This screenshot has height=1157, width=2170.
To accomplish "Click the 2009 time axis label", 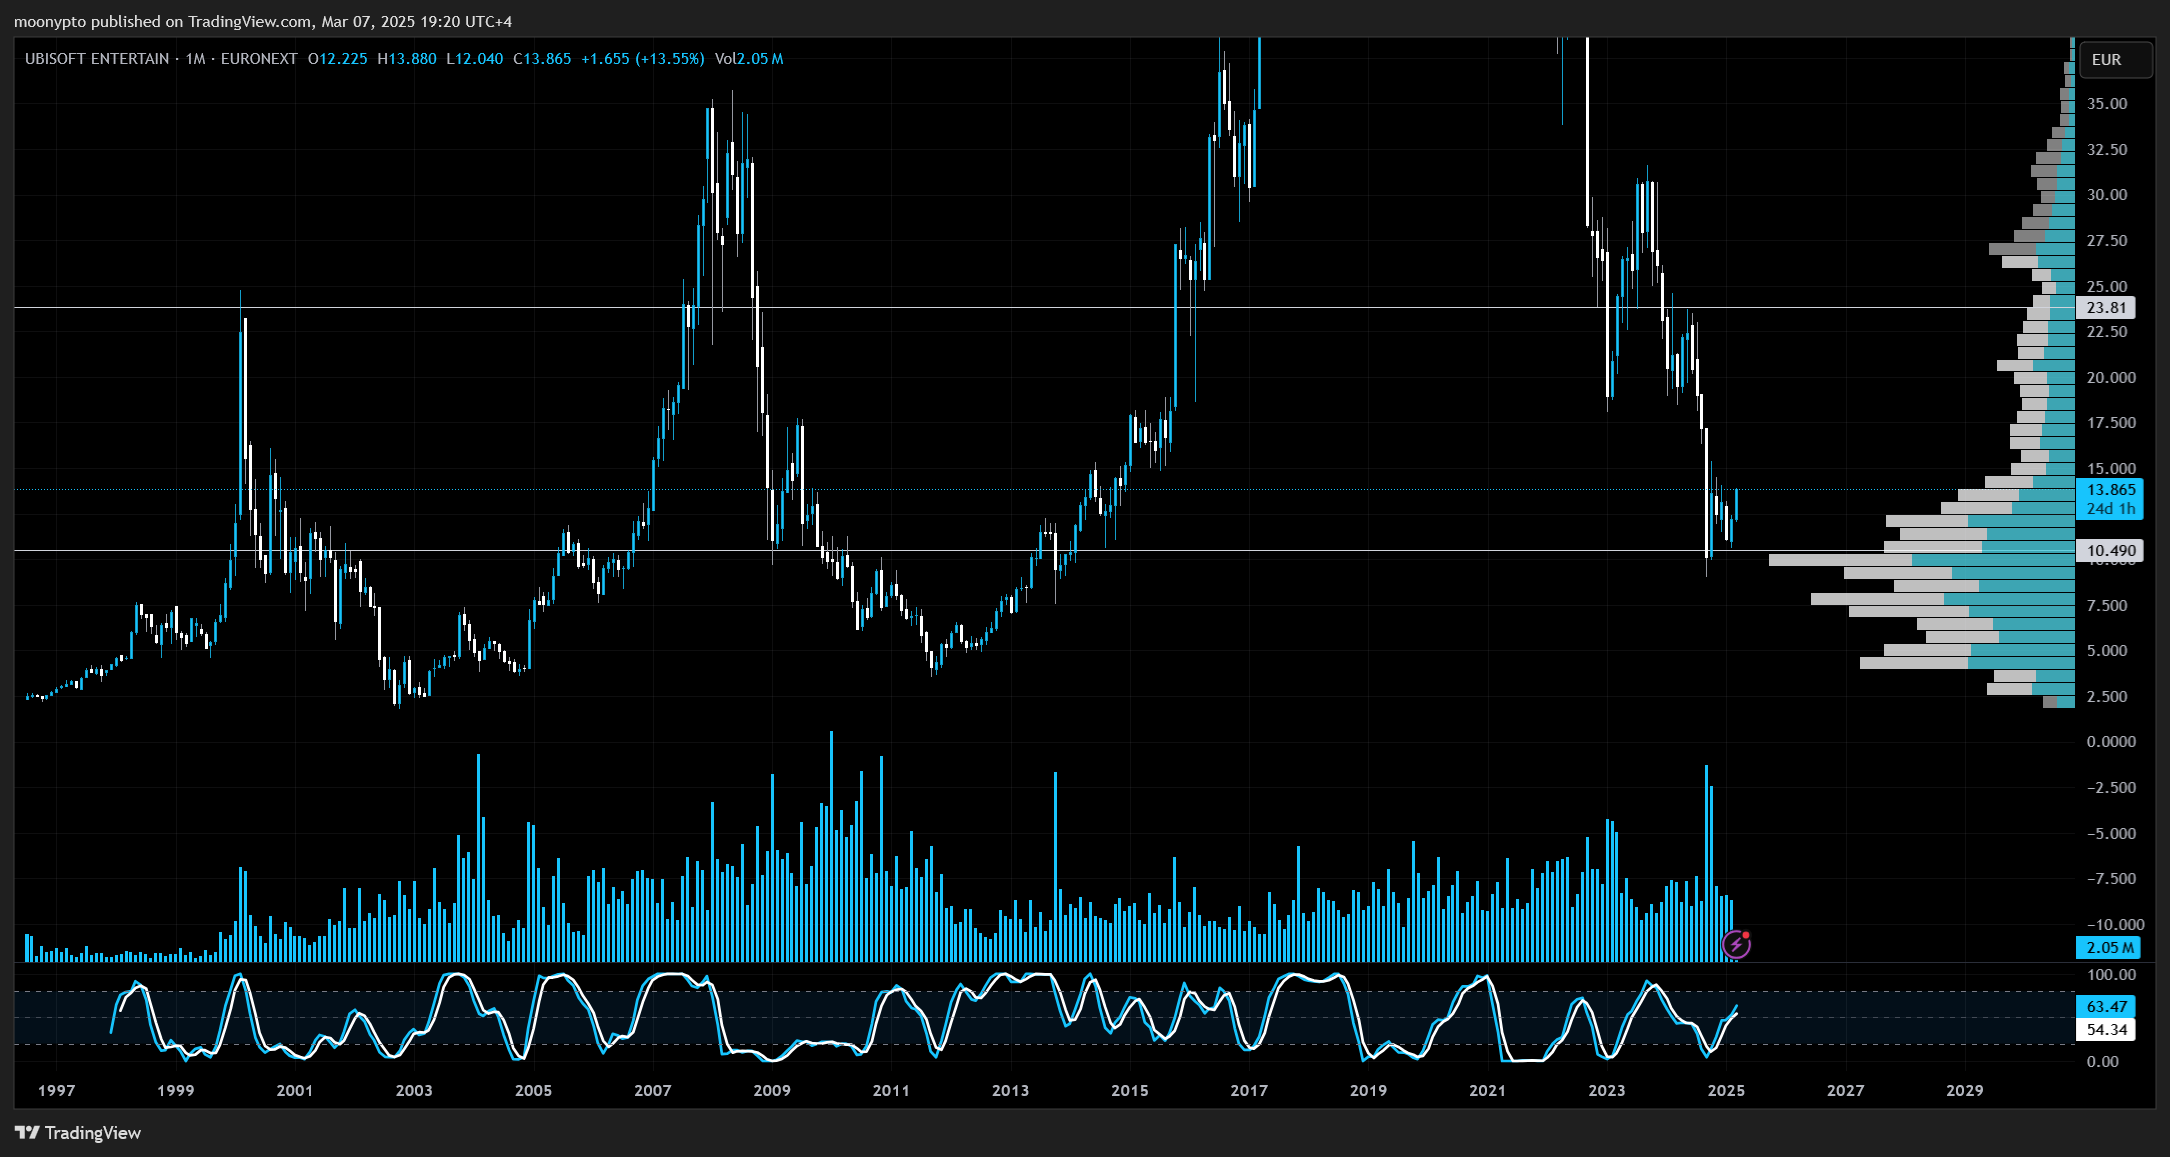I will [x=772, y=1091].
